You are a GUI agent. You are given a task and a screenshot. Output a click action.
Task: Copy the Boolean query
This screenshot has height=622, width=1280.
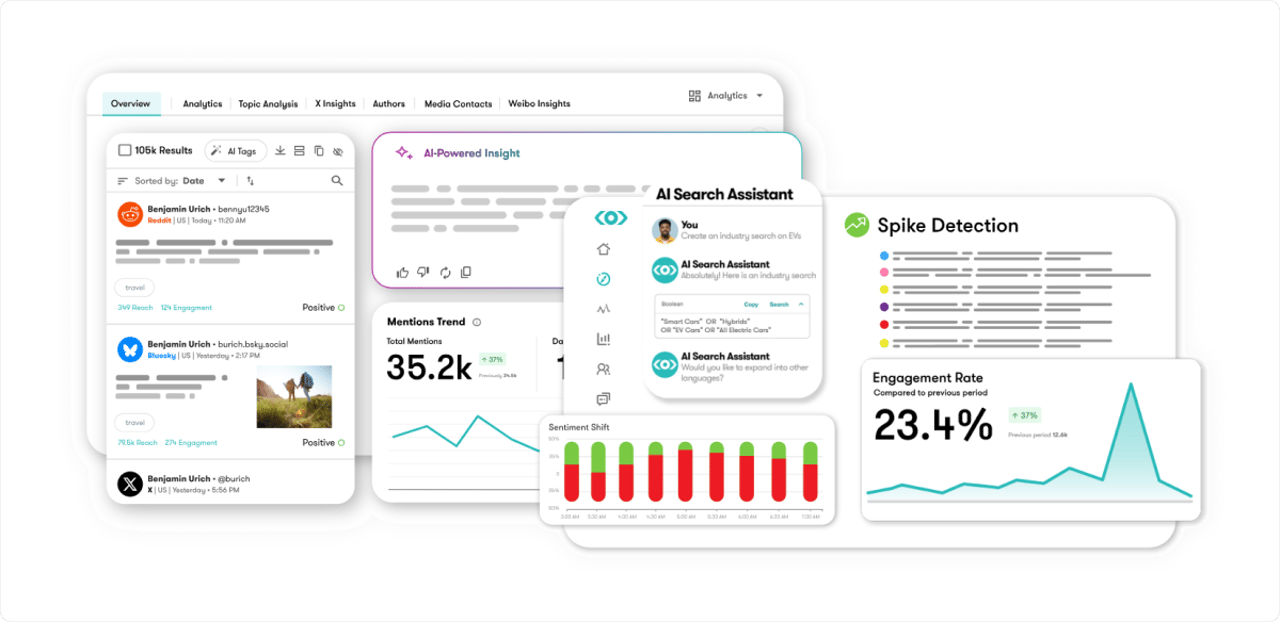tap(751, 304)
